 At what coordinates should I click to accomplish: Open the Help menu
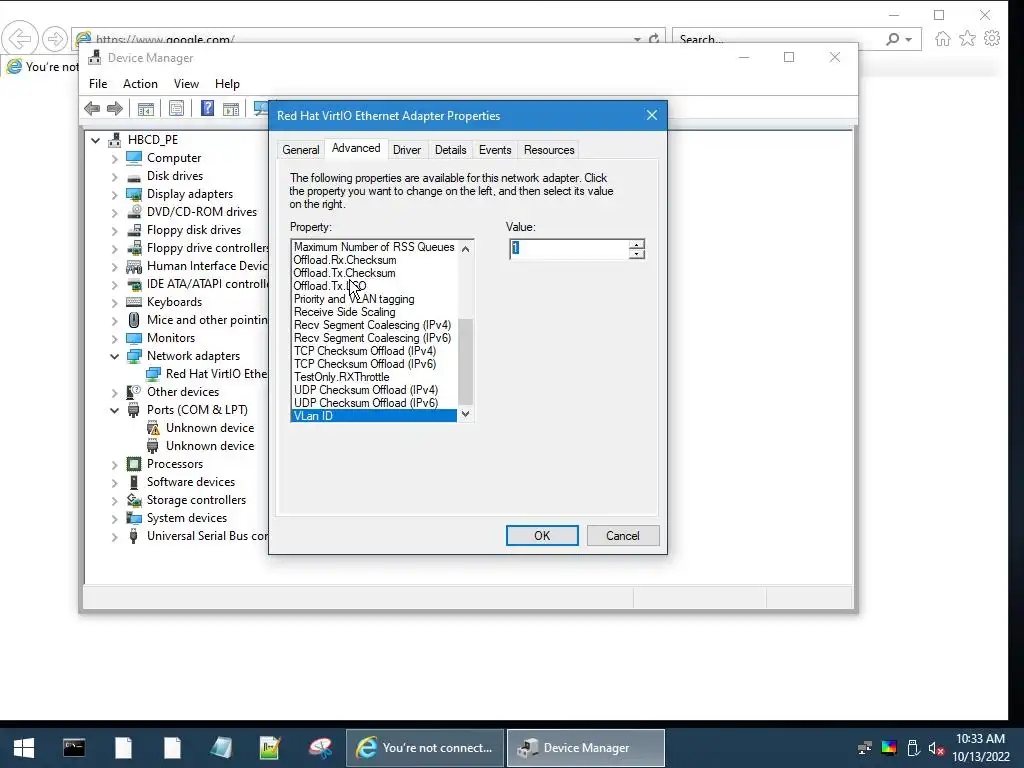coord(227,84)
